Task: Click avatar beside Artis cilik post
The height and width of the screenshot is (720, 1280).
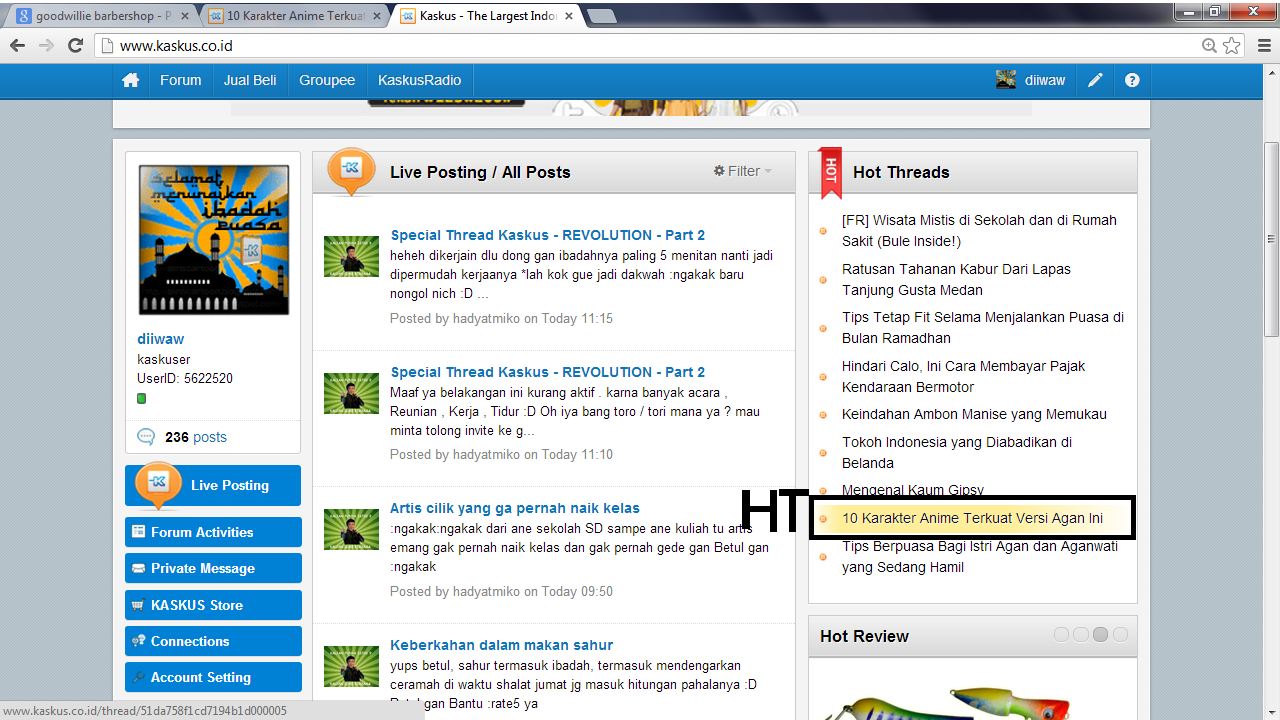Action: pyautogui.click(x=351, y=529)
